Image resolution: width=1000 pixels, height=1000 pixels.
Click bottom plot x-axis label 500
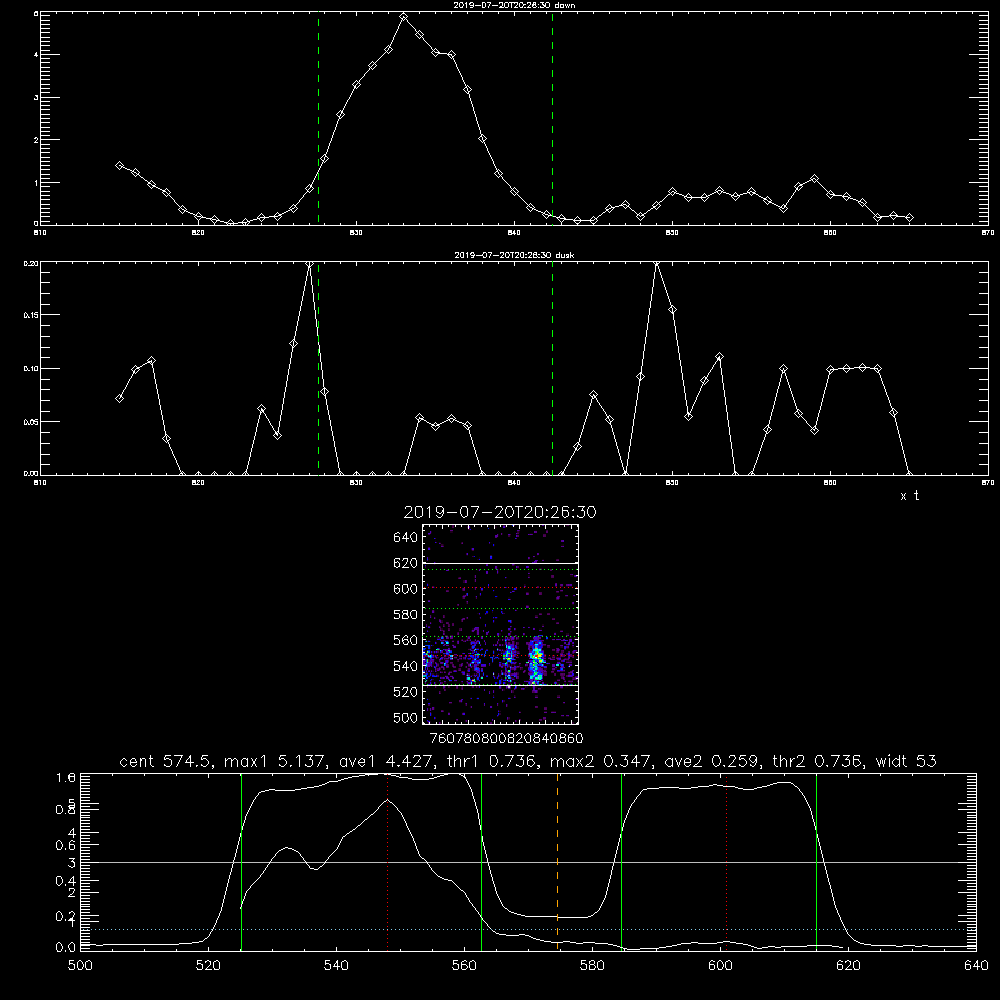tap(80, 966)
